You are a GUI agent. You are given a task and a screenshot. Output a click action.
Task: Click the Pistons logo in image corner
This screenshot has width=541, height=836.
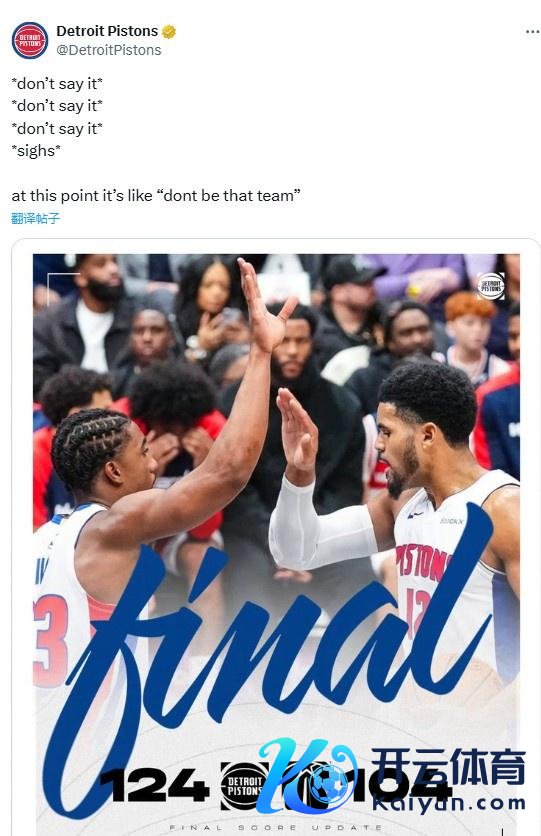[x=490, y=285]
